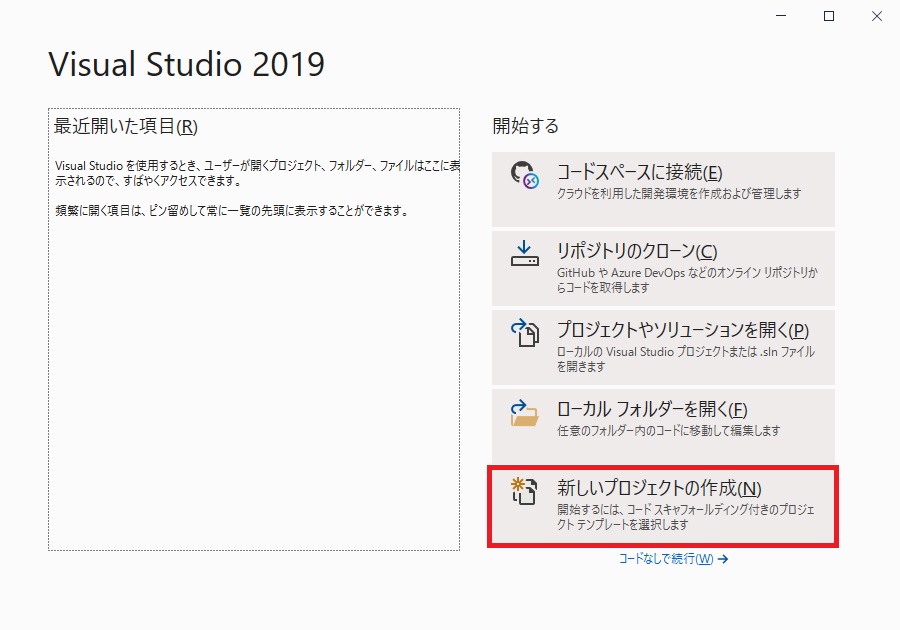The height and width of the screenshot is (630, 900).
Task: Pick ローカル フォルダーを開く(F) option
Action: 663,426
